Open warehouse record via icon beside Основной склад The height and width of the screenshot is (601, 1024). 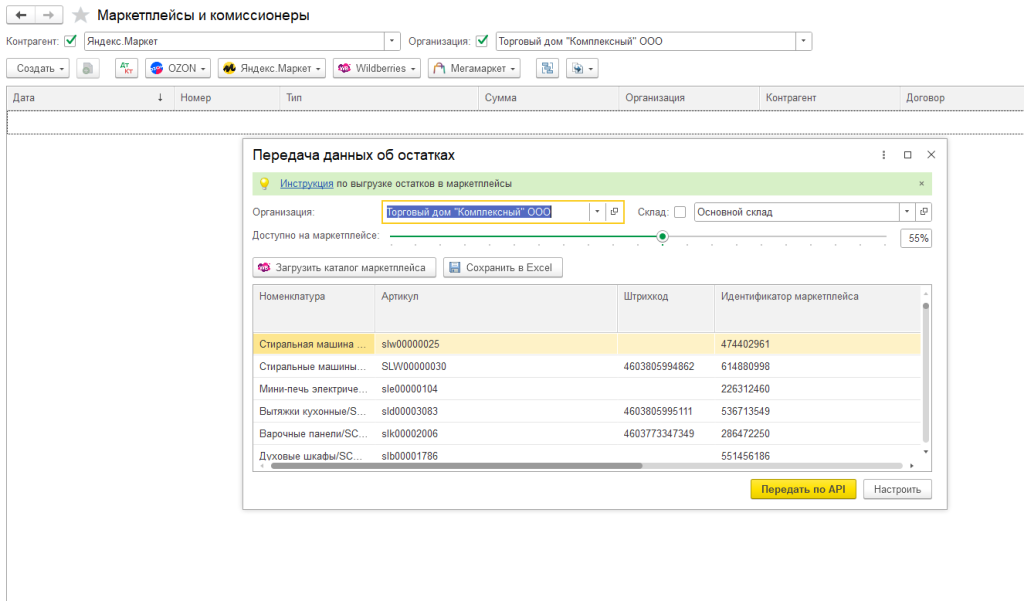point(923,212)
